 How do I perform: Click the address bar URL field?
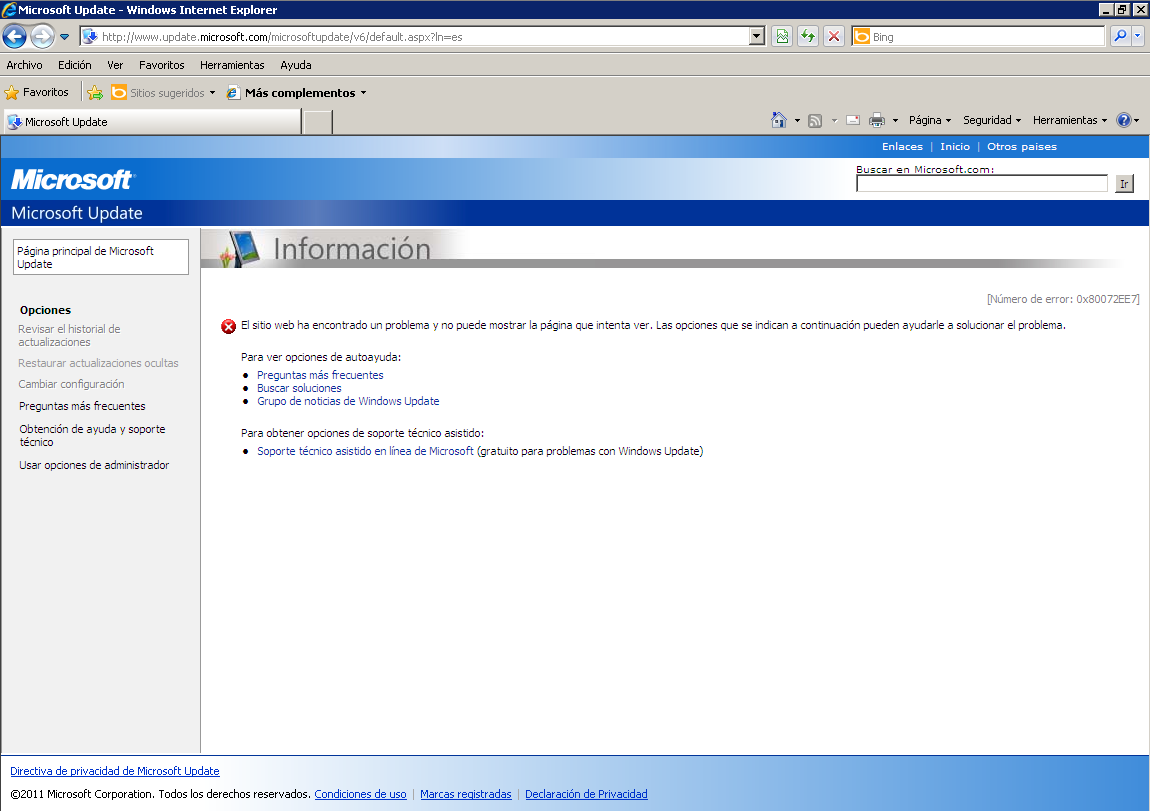(x=415, y=37)
